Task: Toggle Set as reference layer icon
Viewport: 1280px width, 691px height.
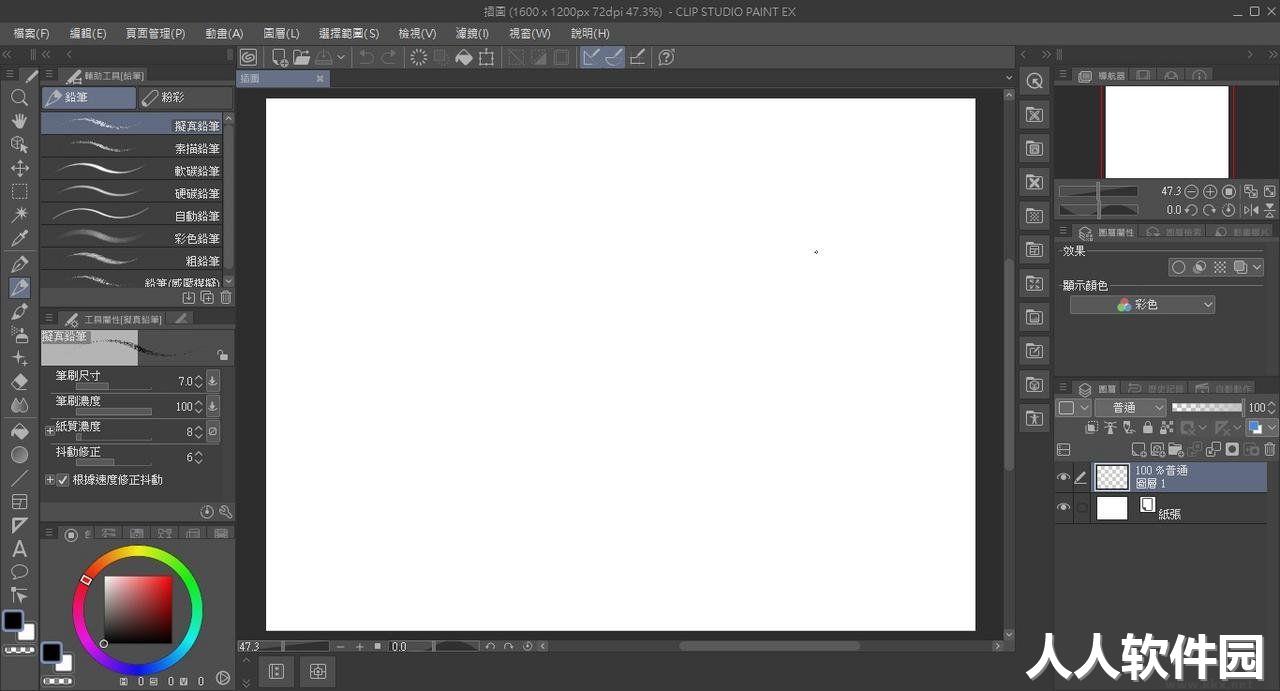Action: pos(1110,428)
